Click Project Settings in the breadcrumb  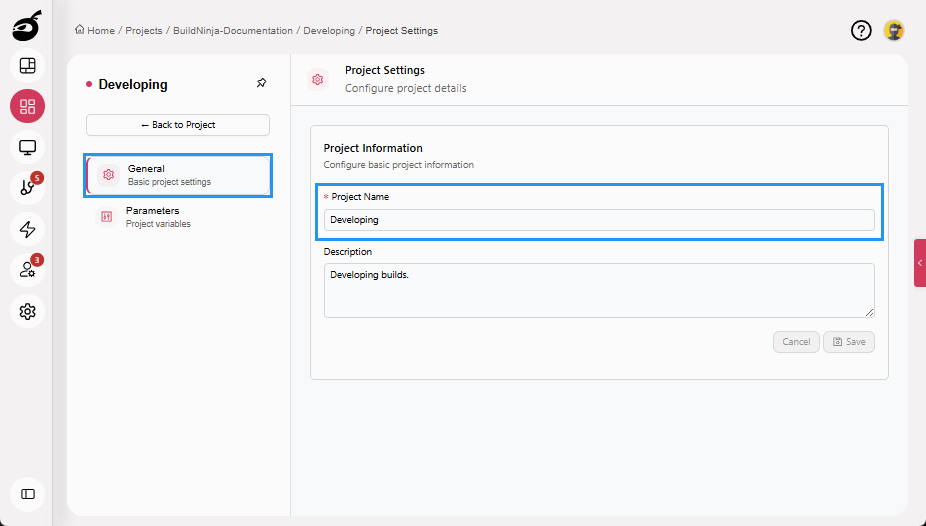pyautogui.click(x=402, y=31)
